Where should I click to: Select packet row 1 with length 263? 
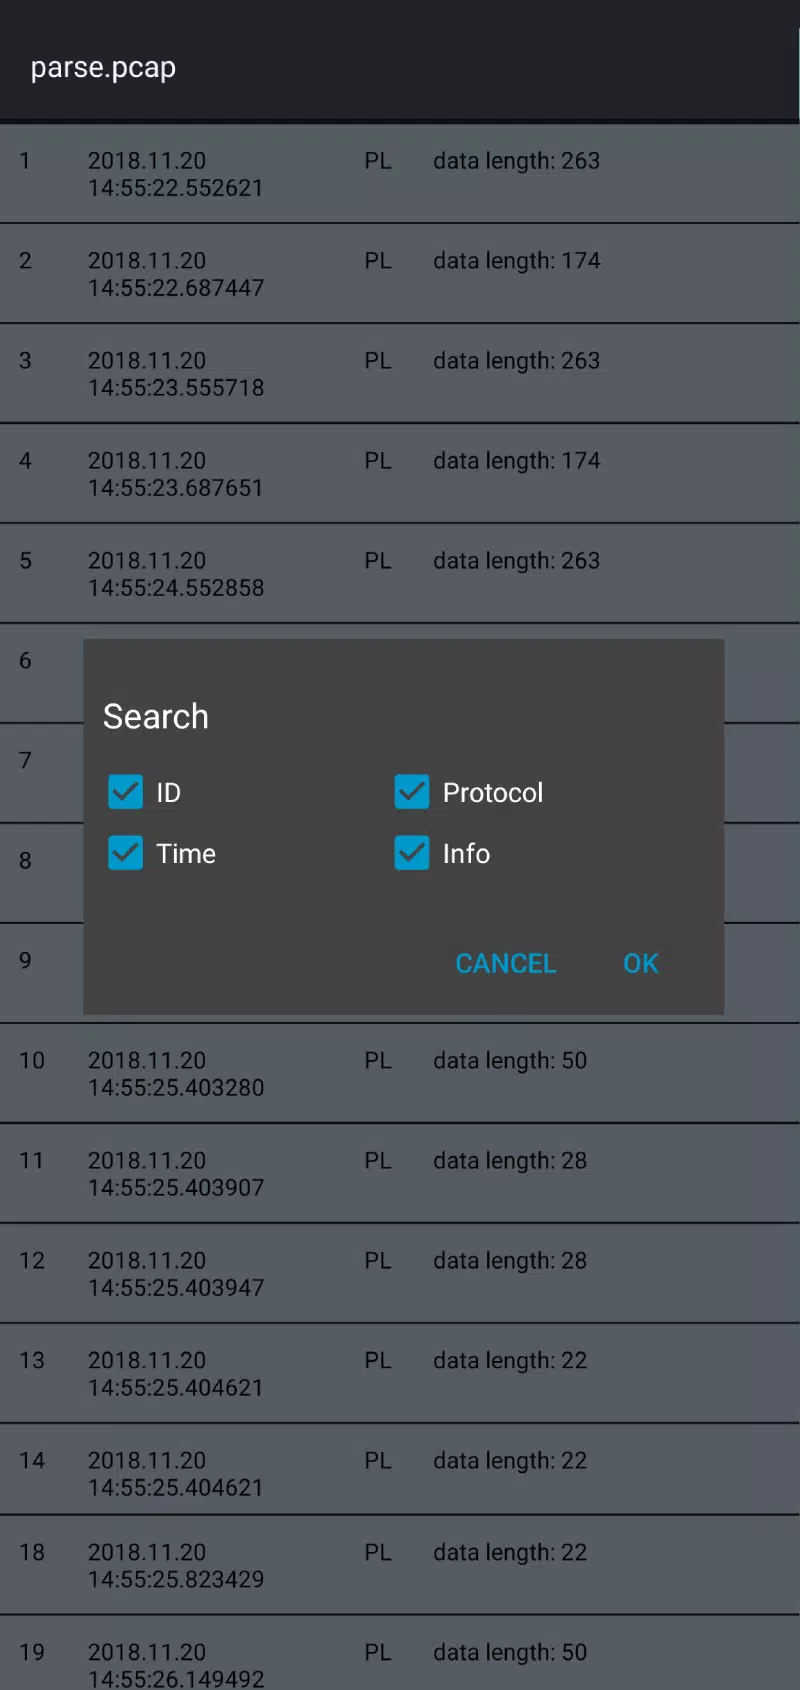pyautogui.click(x=400, y=174)
